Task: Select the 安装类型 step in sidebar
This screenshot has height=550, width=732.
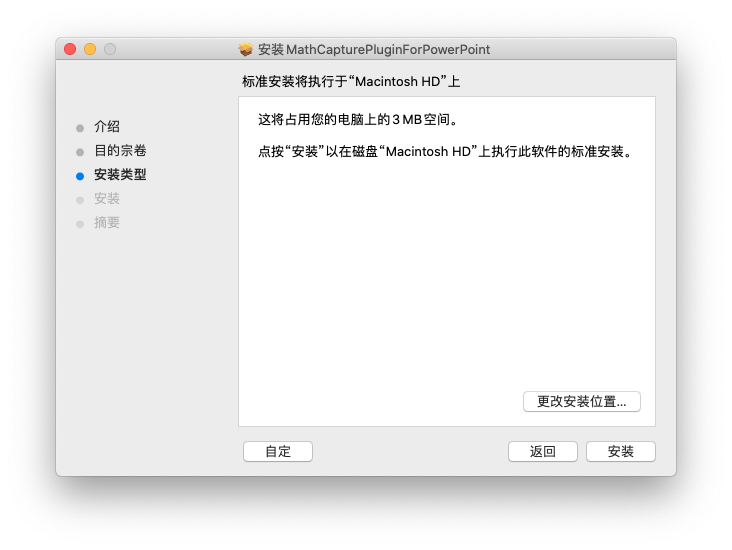Action: [x=120, y=175]
